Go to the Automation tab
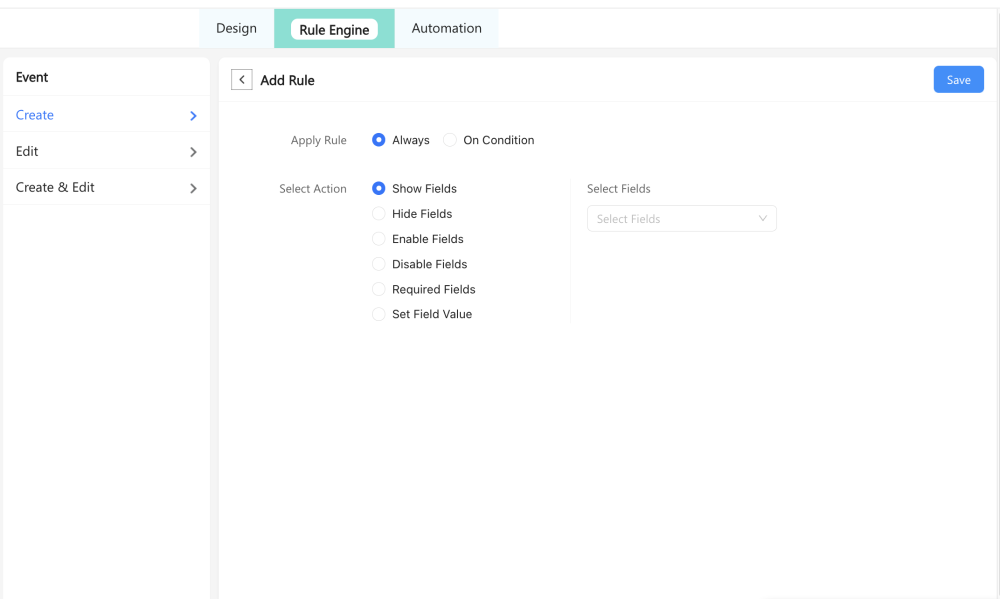Viewport: 1000px width, 599px height. (x=446, y=28)
